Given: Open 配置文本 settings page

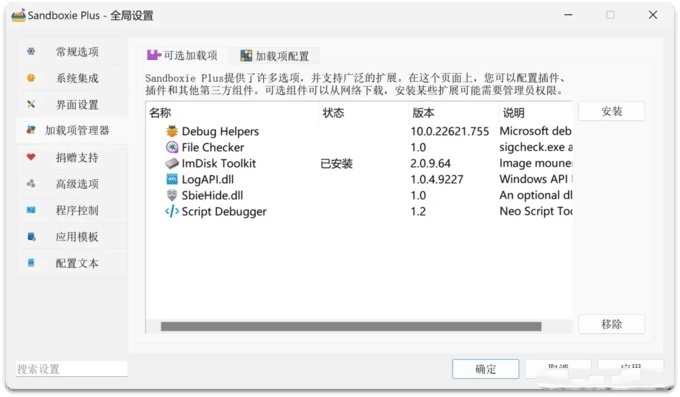Looking at the screenshot, I should [73, 263].
